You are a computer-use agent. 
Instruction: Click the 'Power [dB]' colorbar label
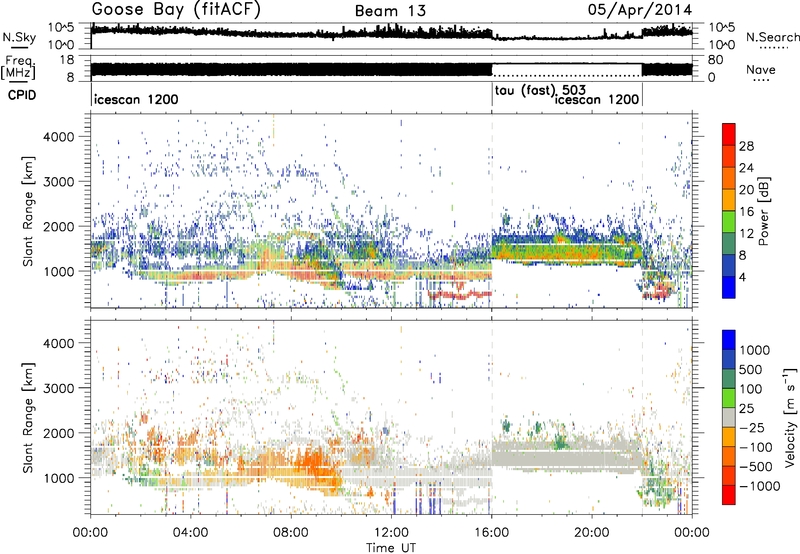763,211
